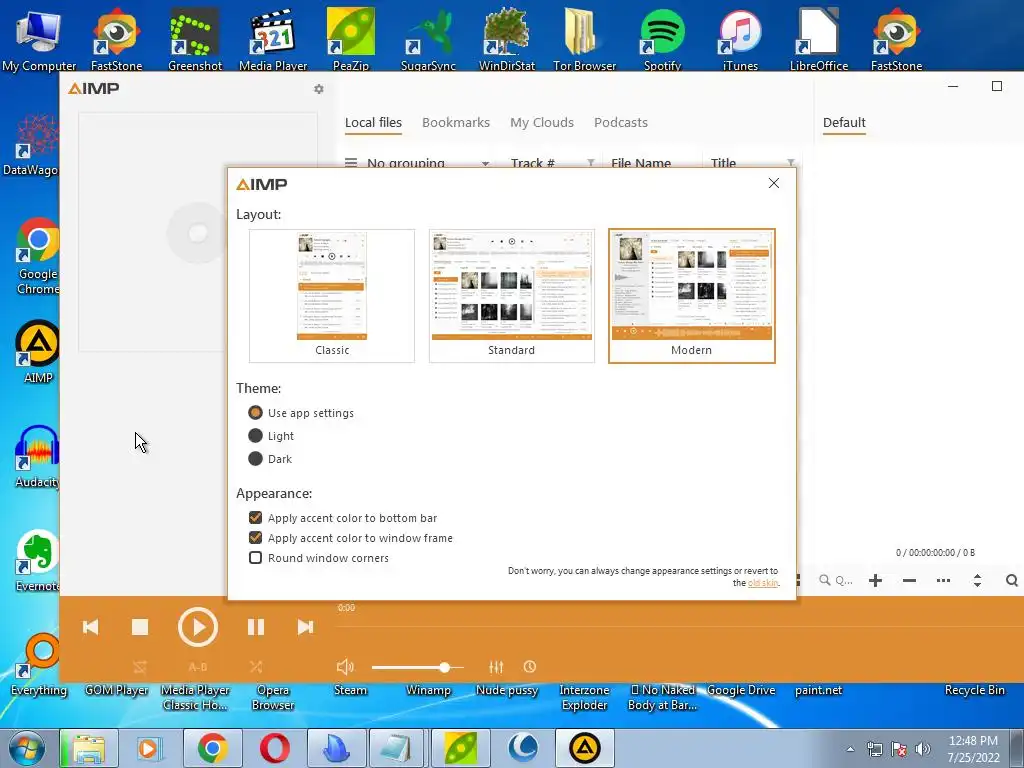Enable Round window corners checkbox
The height and width of the screenshot is (768, 1024).
255,558
